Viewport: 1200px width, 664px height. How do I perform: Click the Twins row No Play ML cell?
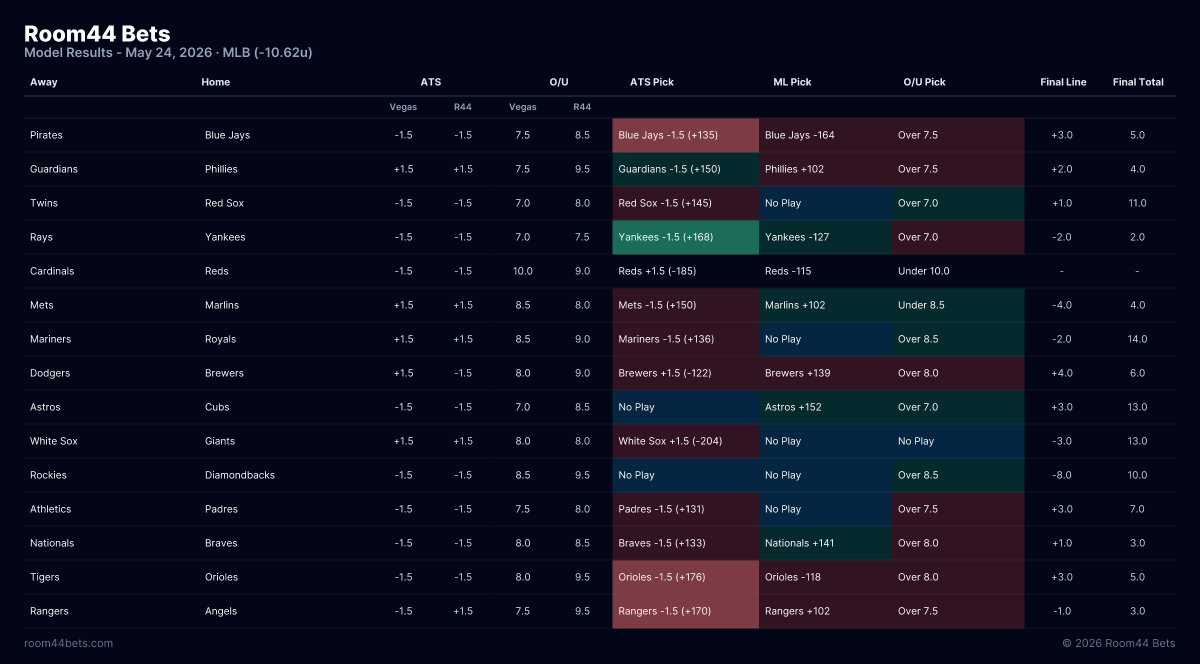click(x=825, y=203)
